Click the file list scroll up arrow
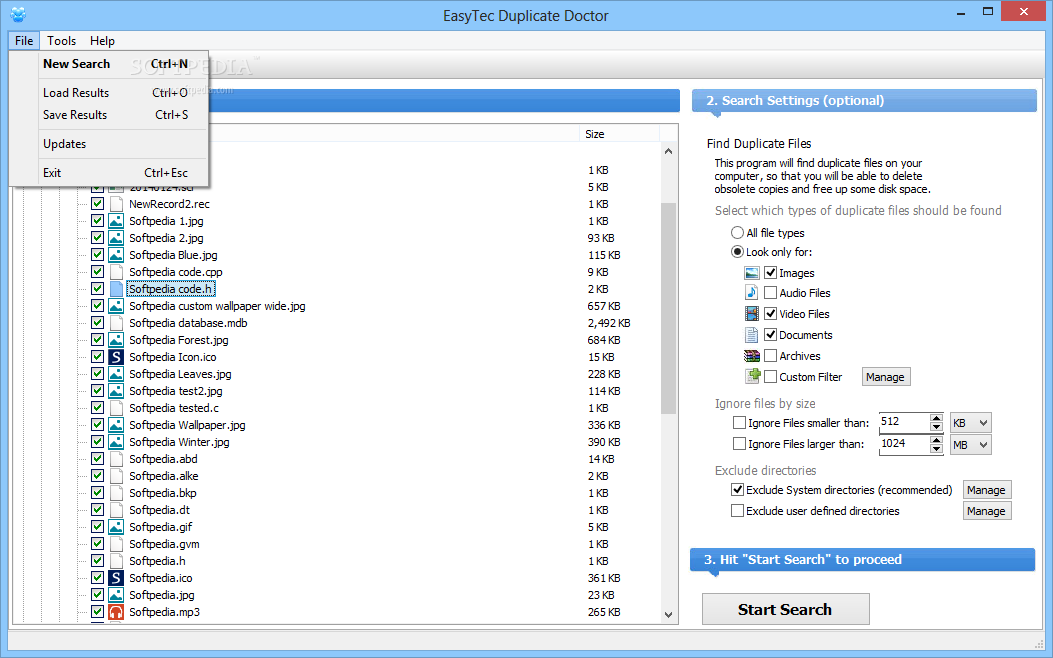Image resolution: width=1053 pixels, height=658 pixels. pos(668,151)
